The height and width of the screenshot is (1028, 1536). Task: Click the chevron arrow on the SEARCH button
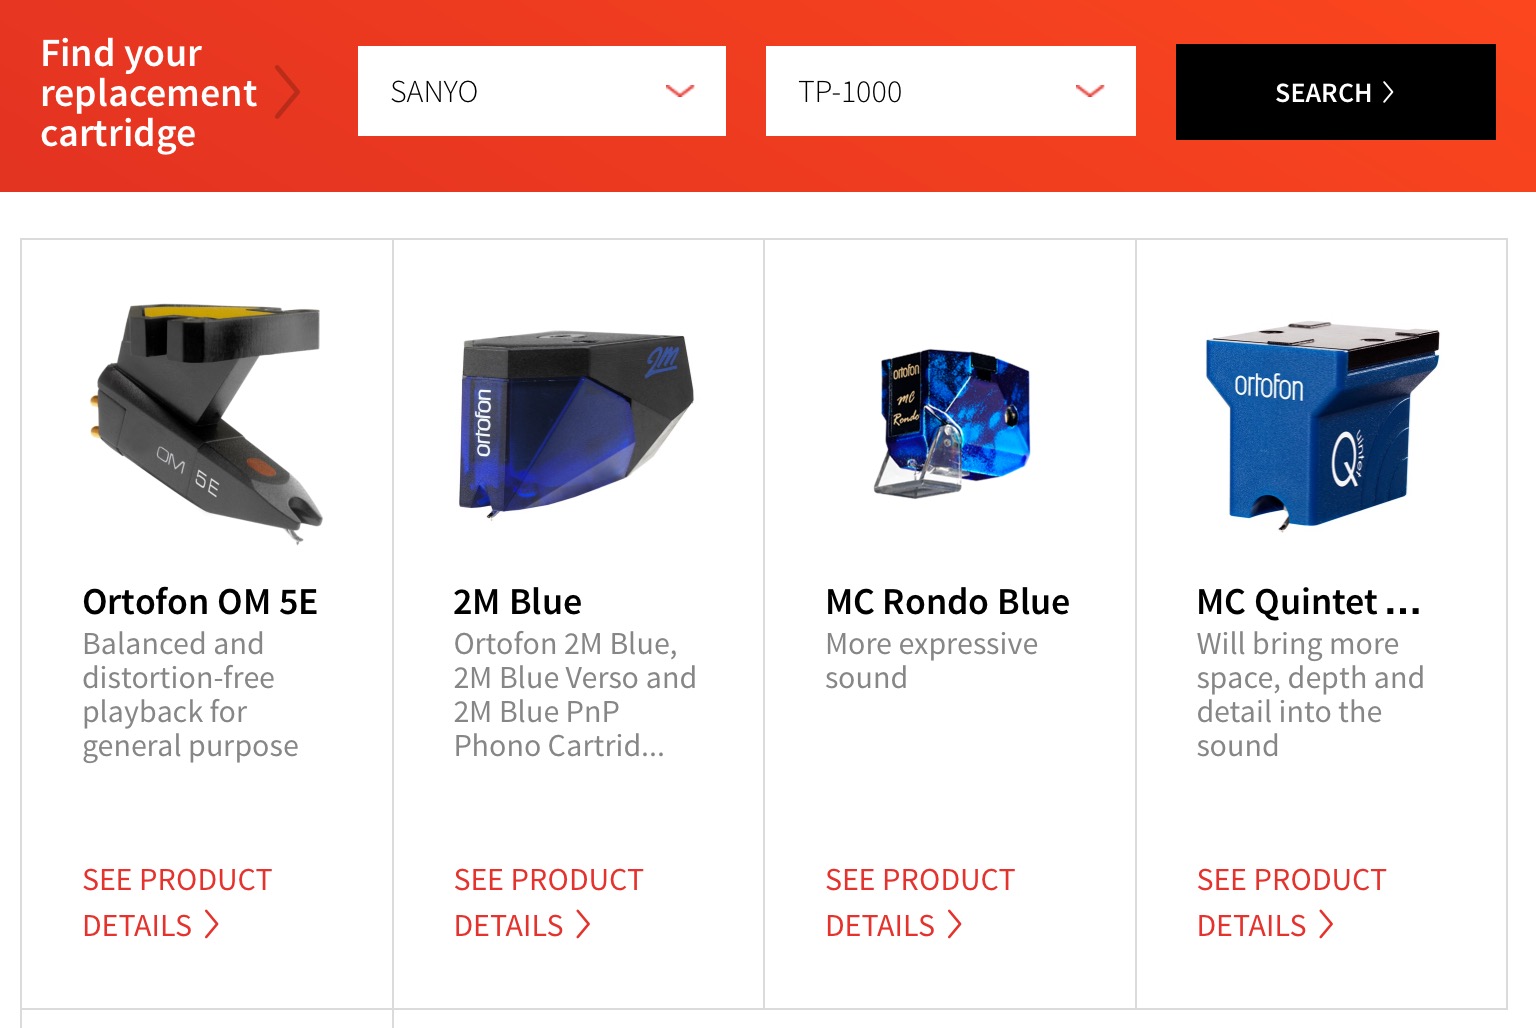pos(1388,92)
